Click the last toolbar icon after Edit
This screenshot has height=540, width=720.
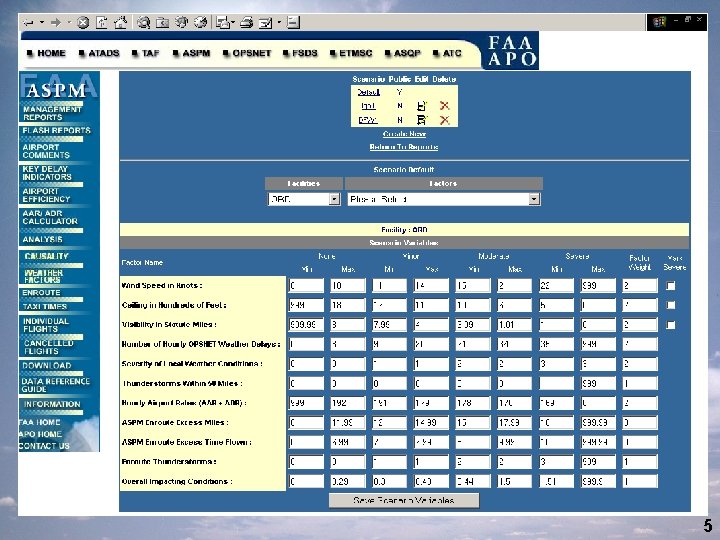293,22
